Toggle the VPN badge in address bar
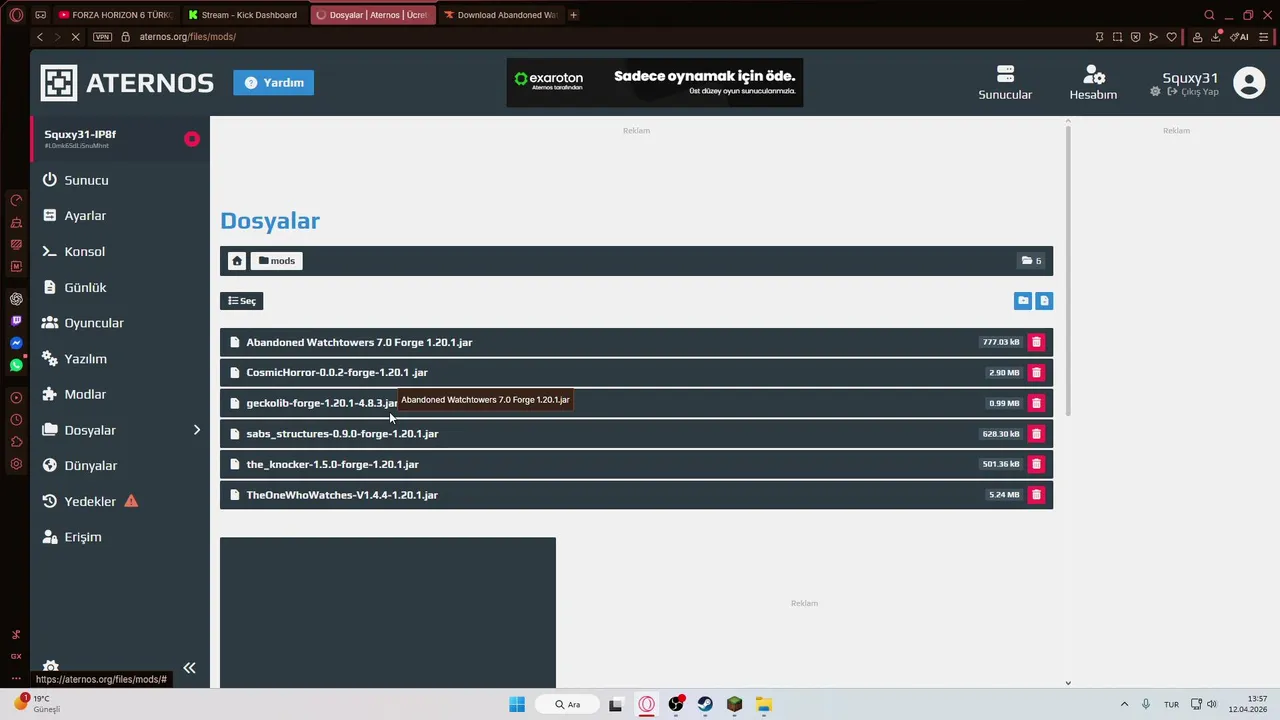The image size is (1280, 720). [x=102, y=37]
